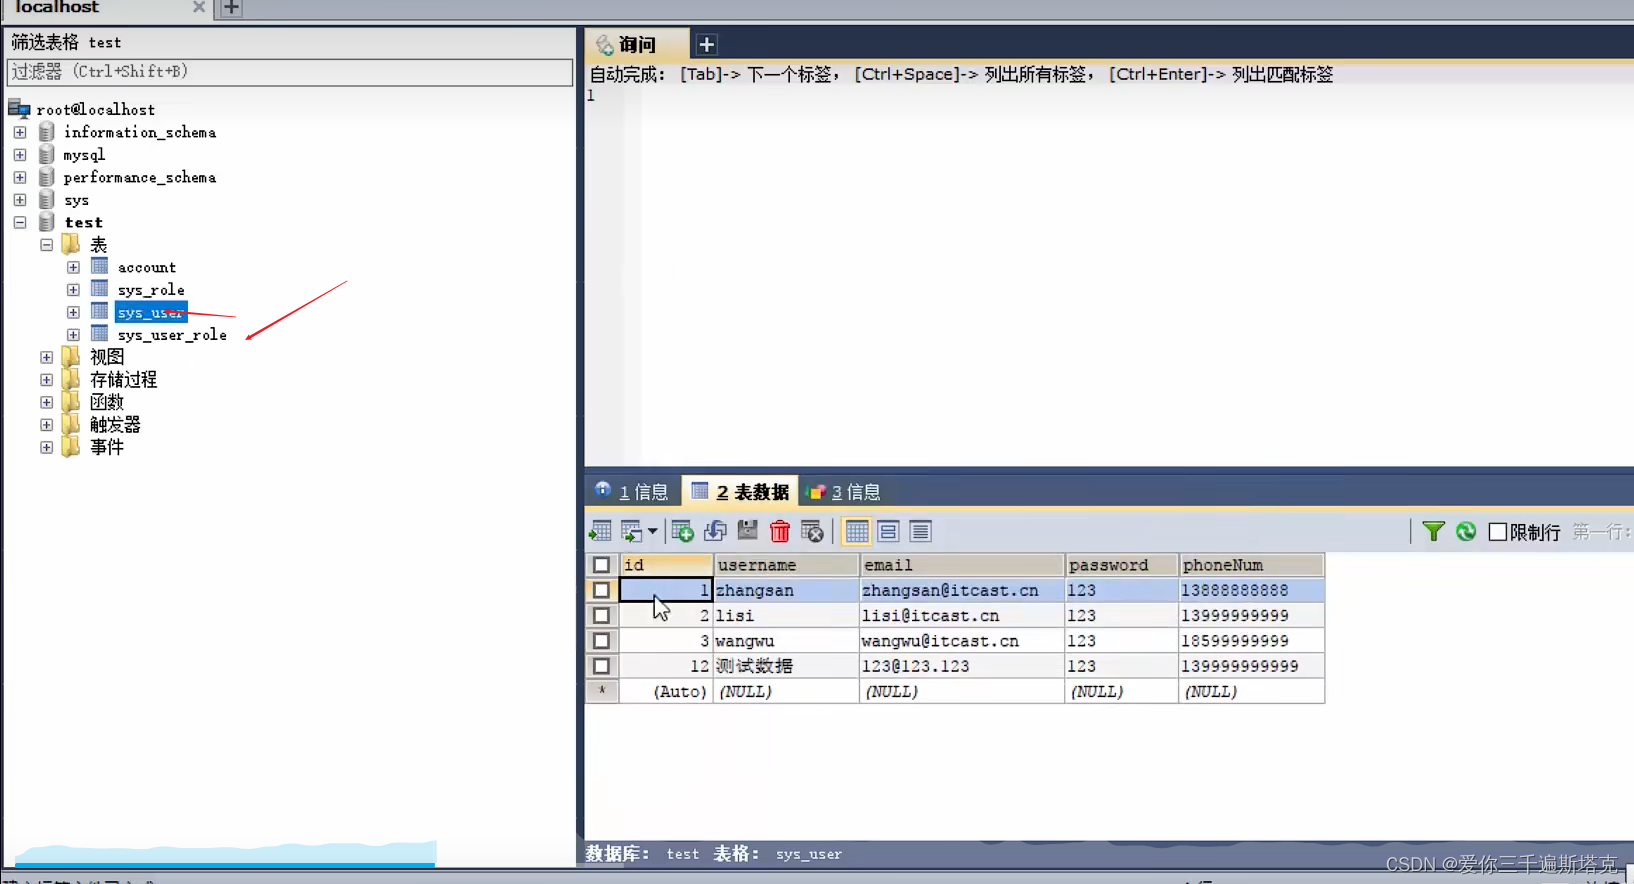Sort by the phoneNum column header
Viewport: 1634px width, 884px height.
coord(1252,565)
